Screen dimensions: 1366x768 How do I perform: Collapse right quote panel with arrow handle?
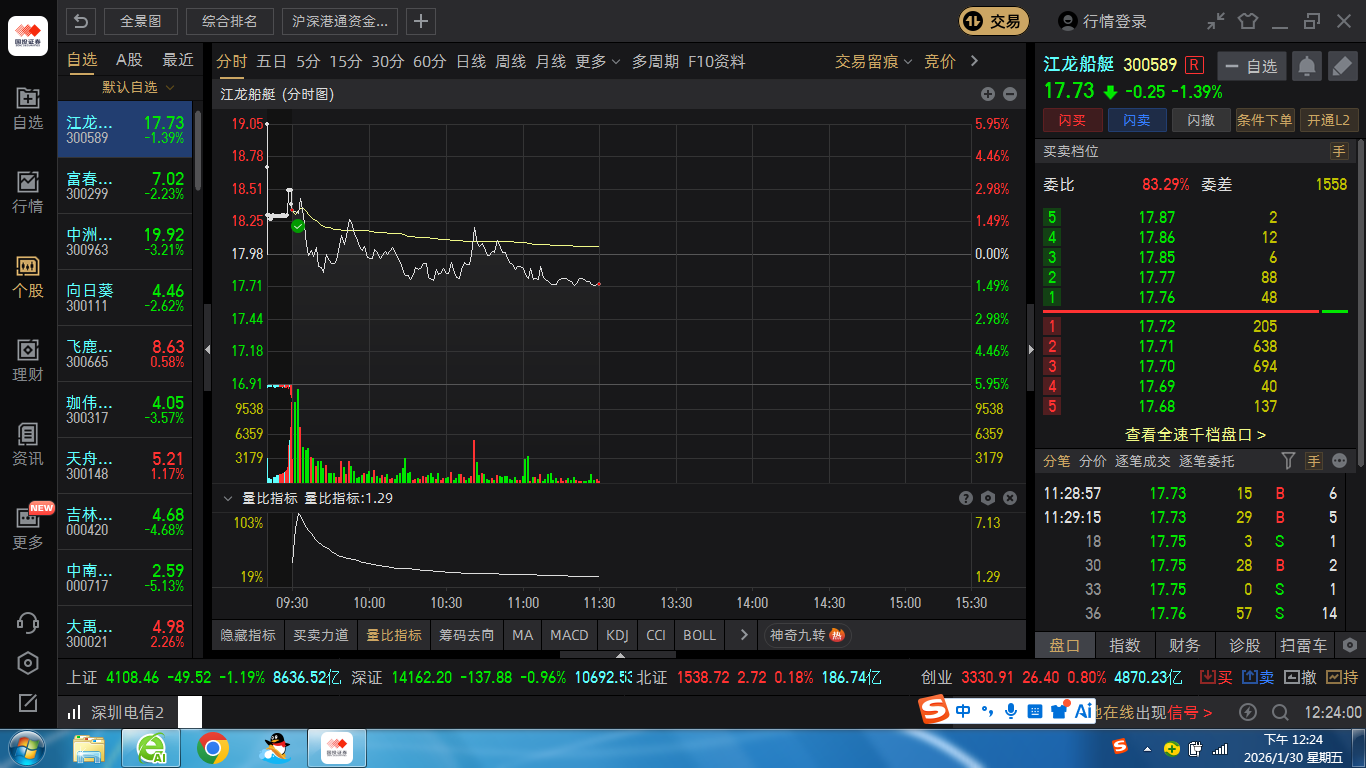1031,349
